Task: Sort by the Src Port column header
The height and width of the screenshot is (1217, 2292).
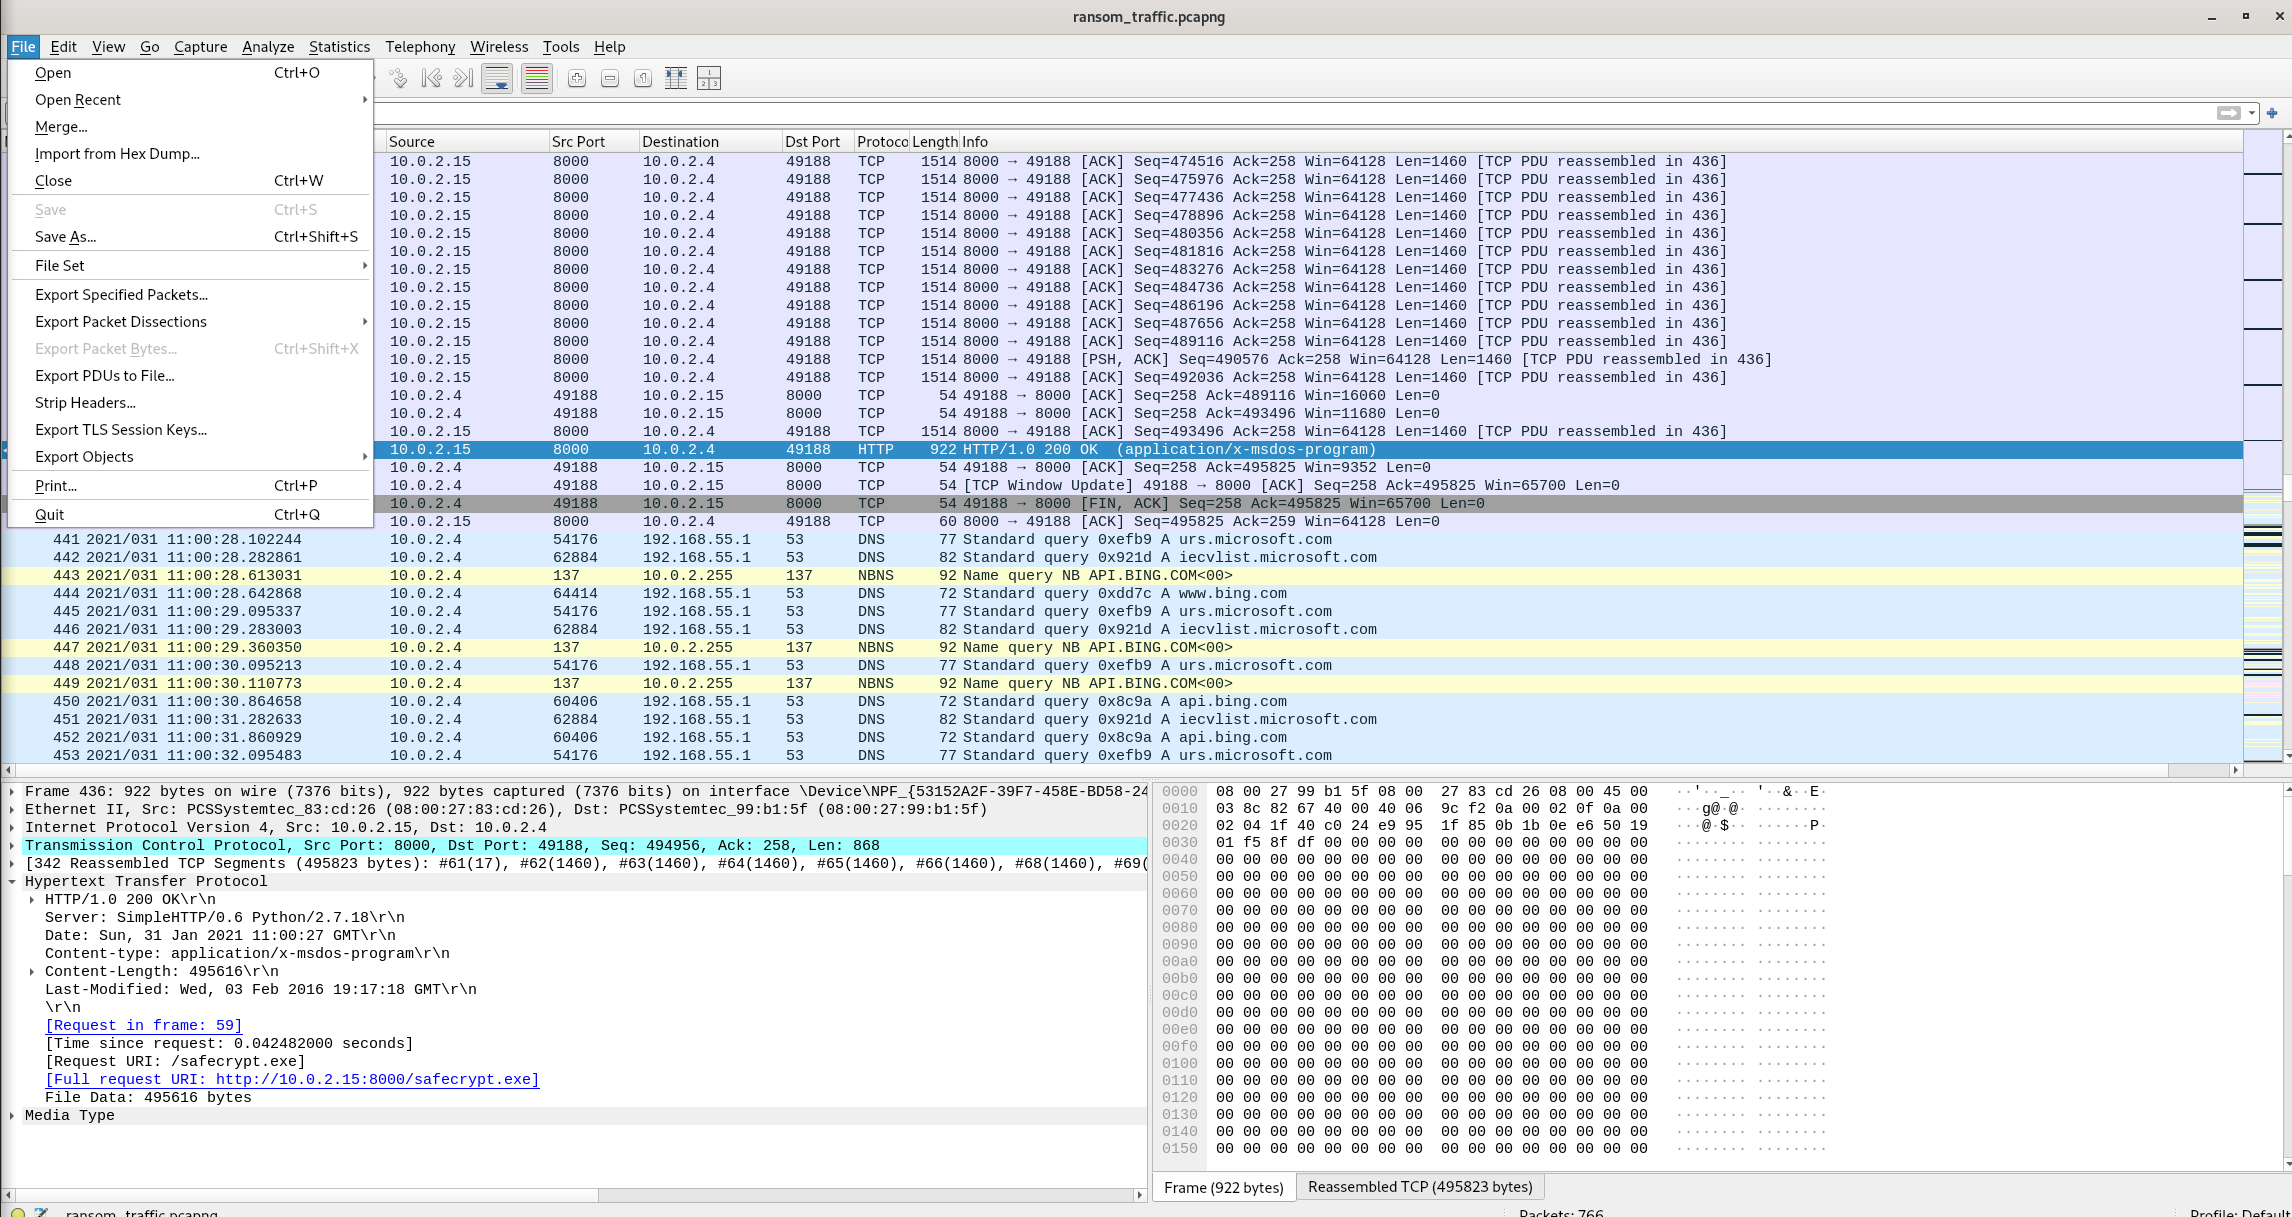Action: click(x=594, y=142)
